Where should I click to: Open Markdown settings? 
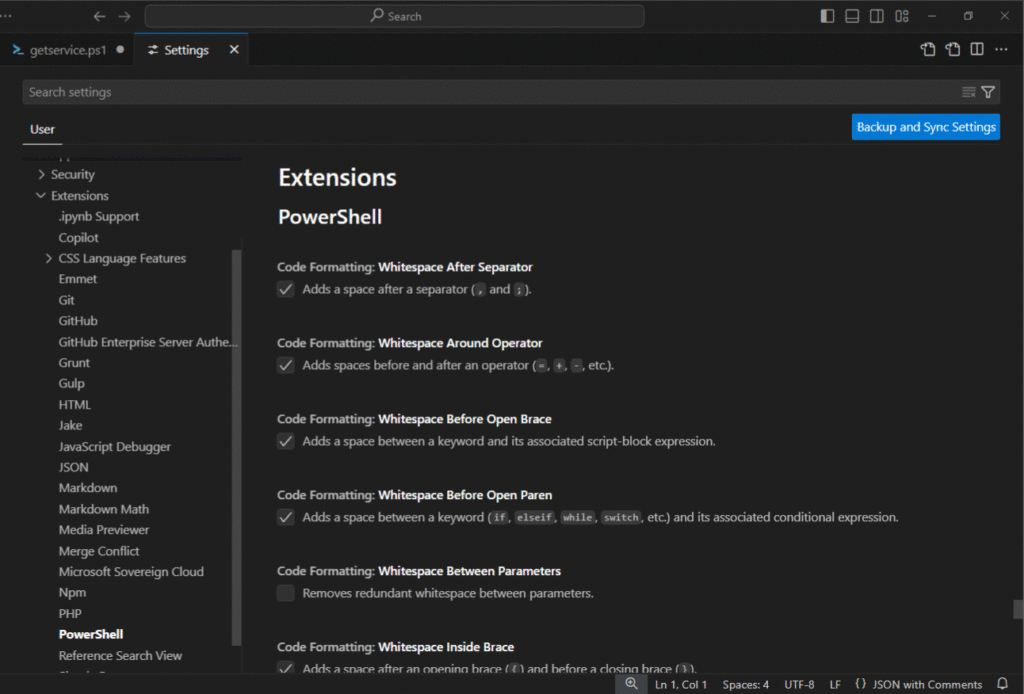point(88,488)
